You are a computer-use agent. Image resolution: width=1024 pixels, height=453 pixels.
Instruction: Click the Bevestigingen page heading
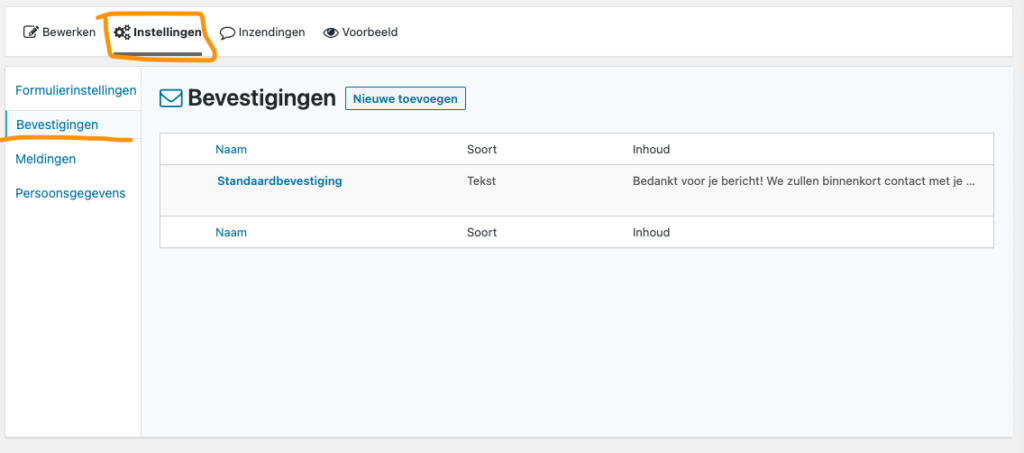coord(262,98)
